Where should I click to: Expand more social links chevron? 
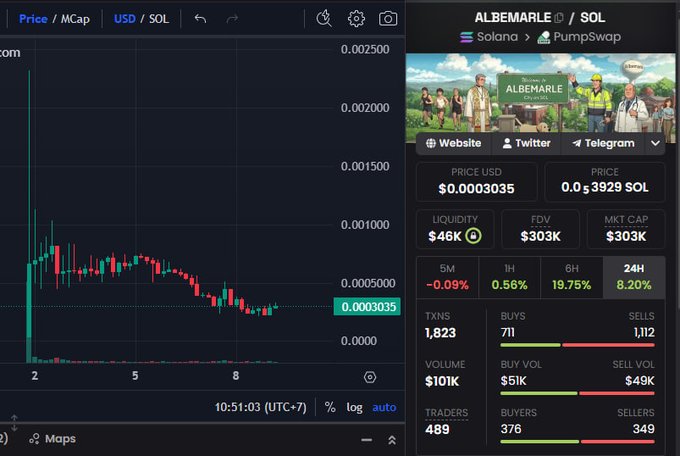(x=655, y=143)
